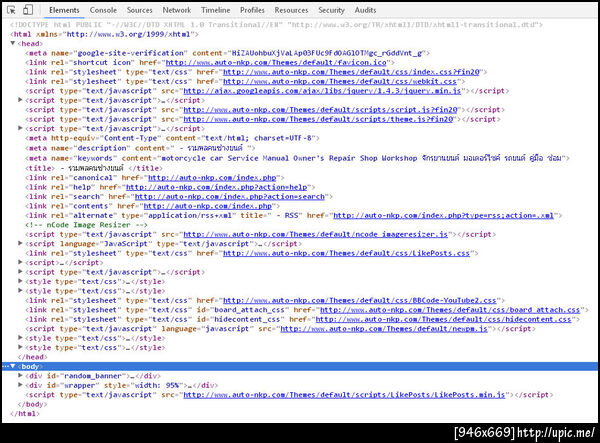
Task: Open the Network tab
Action: tap(176, 10)
